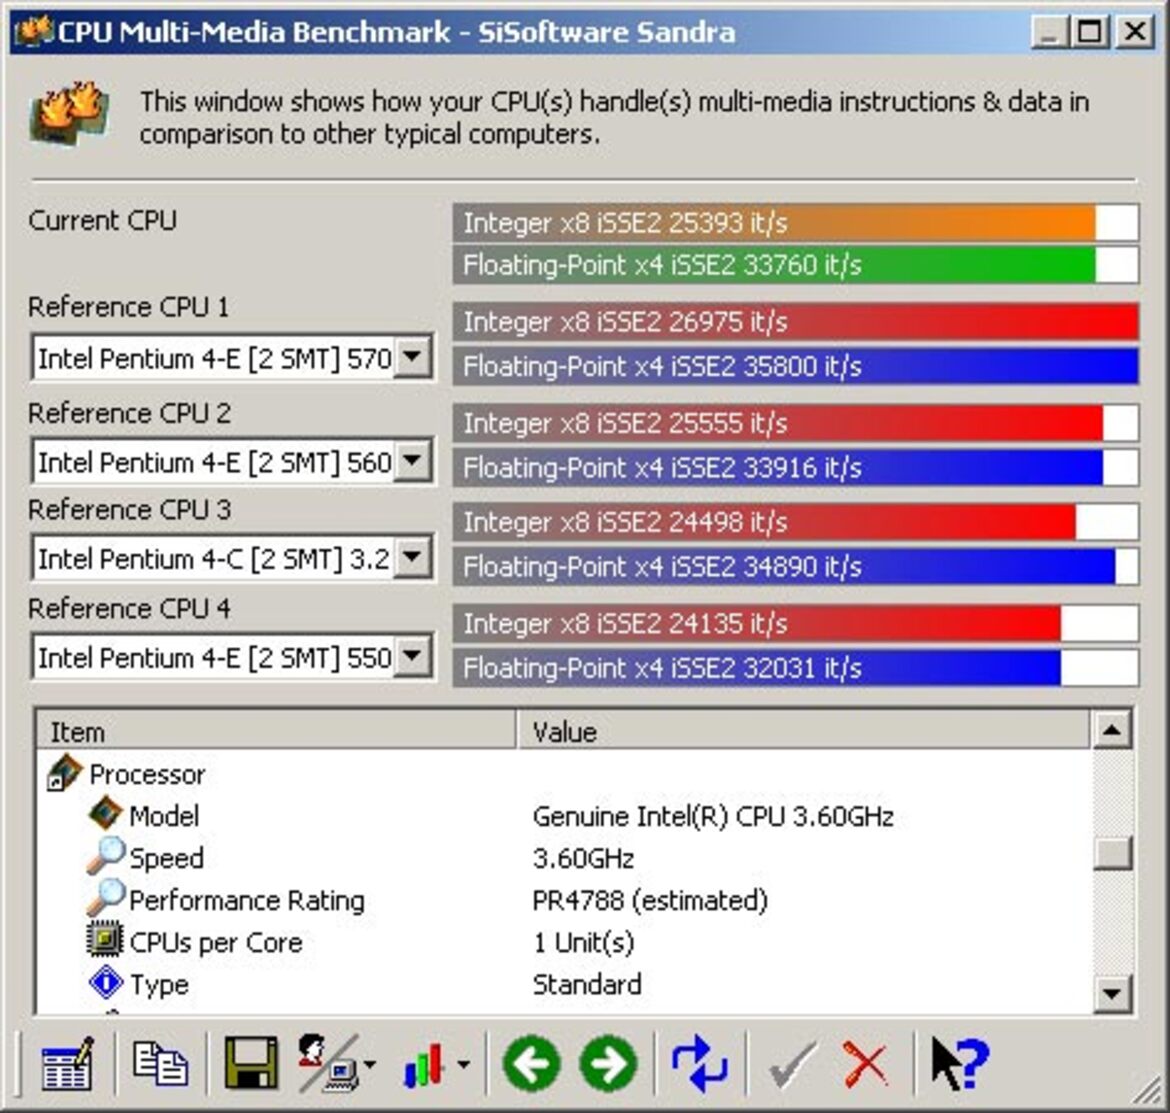Open the user and computer connection icon

pyautogui.click(x=328, y=1064)
